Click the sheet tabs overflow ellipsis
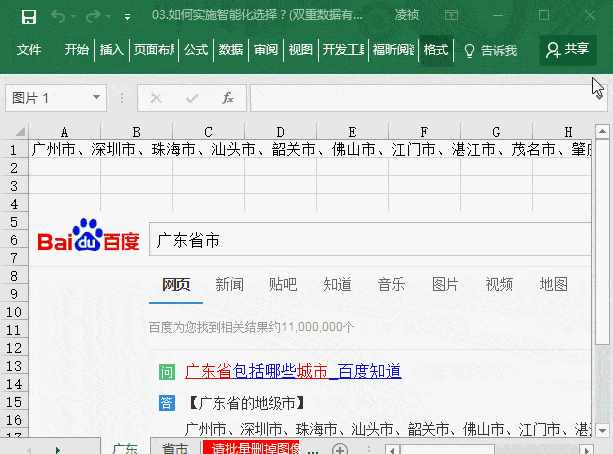Viewport: 613px width, 454px height. point(313,451)
